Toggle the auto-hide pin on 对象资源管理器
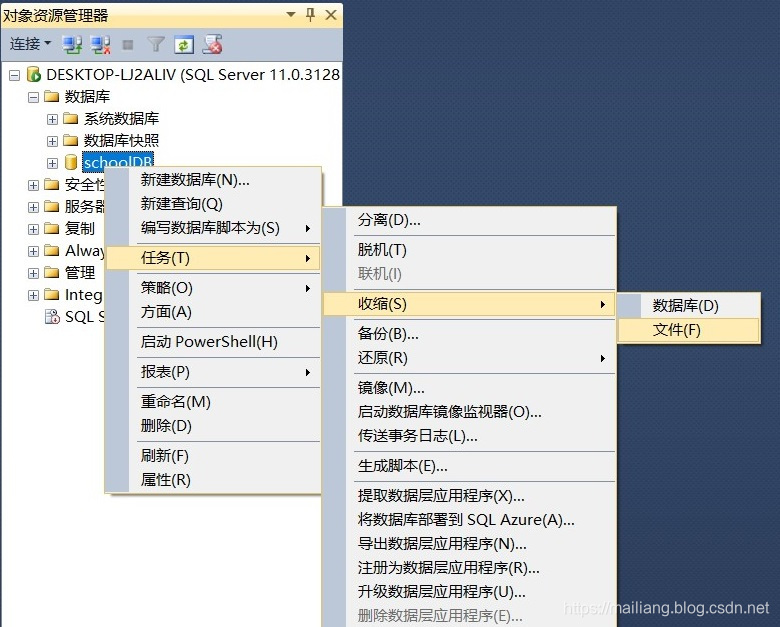 [310, 15]
